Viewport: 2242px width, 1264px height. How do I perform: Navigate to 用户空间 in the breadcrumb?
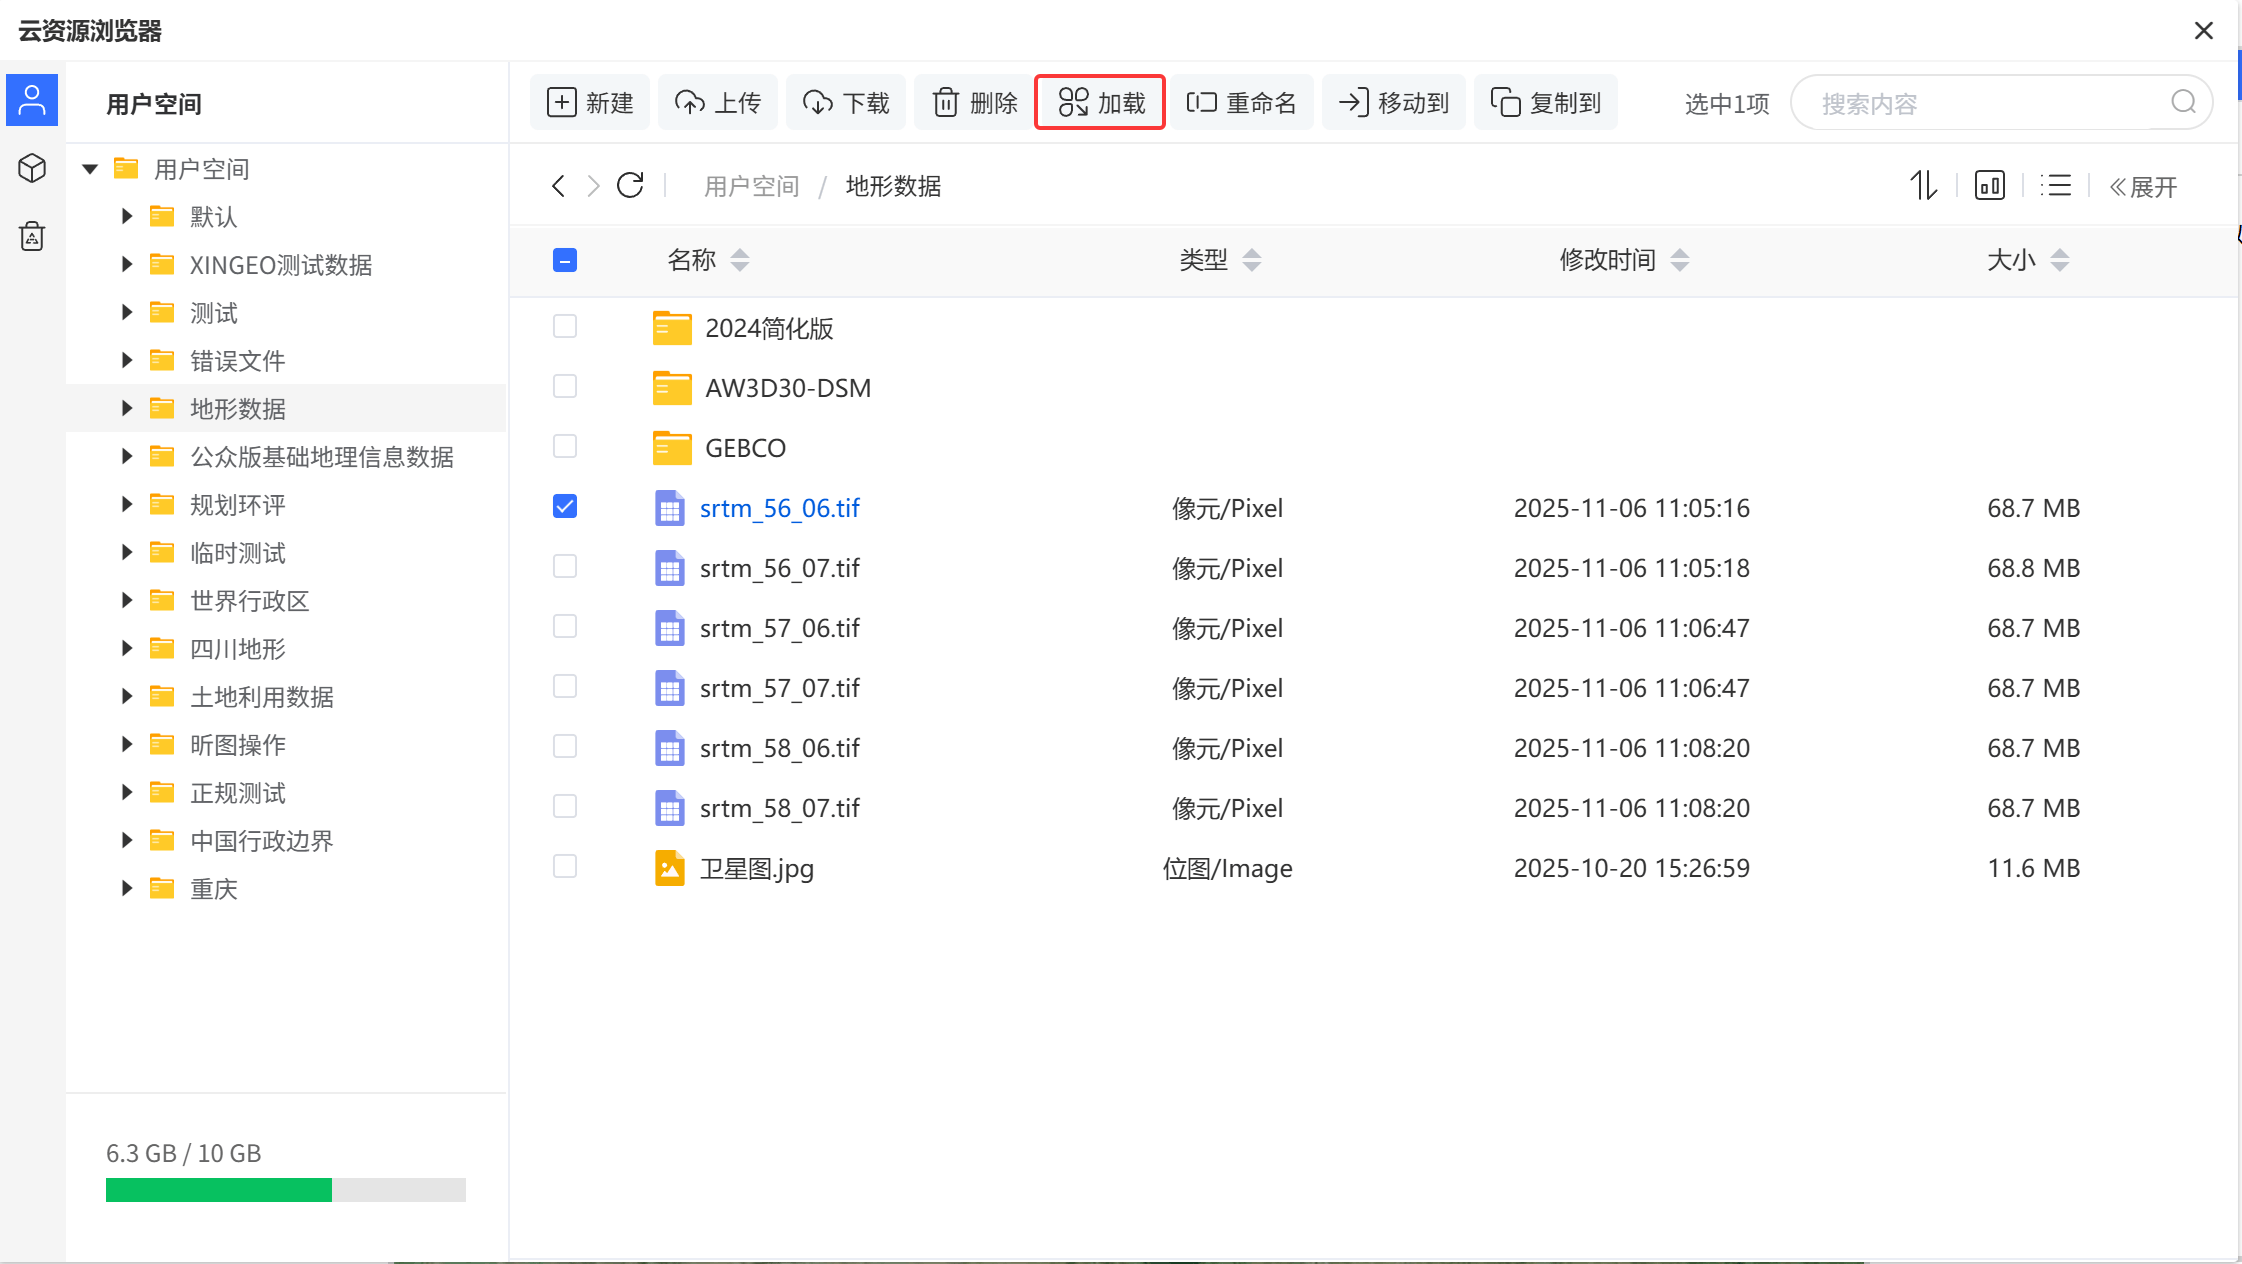coord(751,185)
